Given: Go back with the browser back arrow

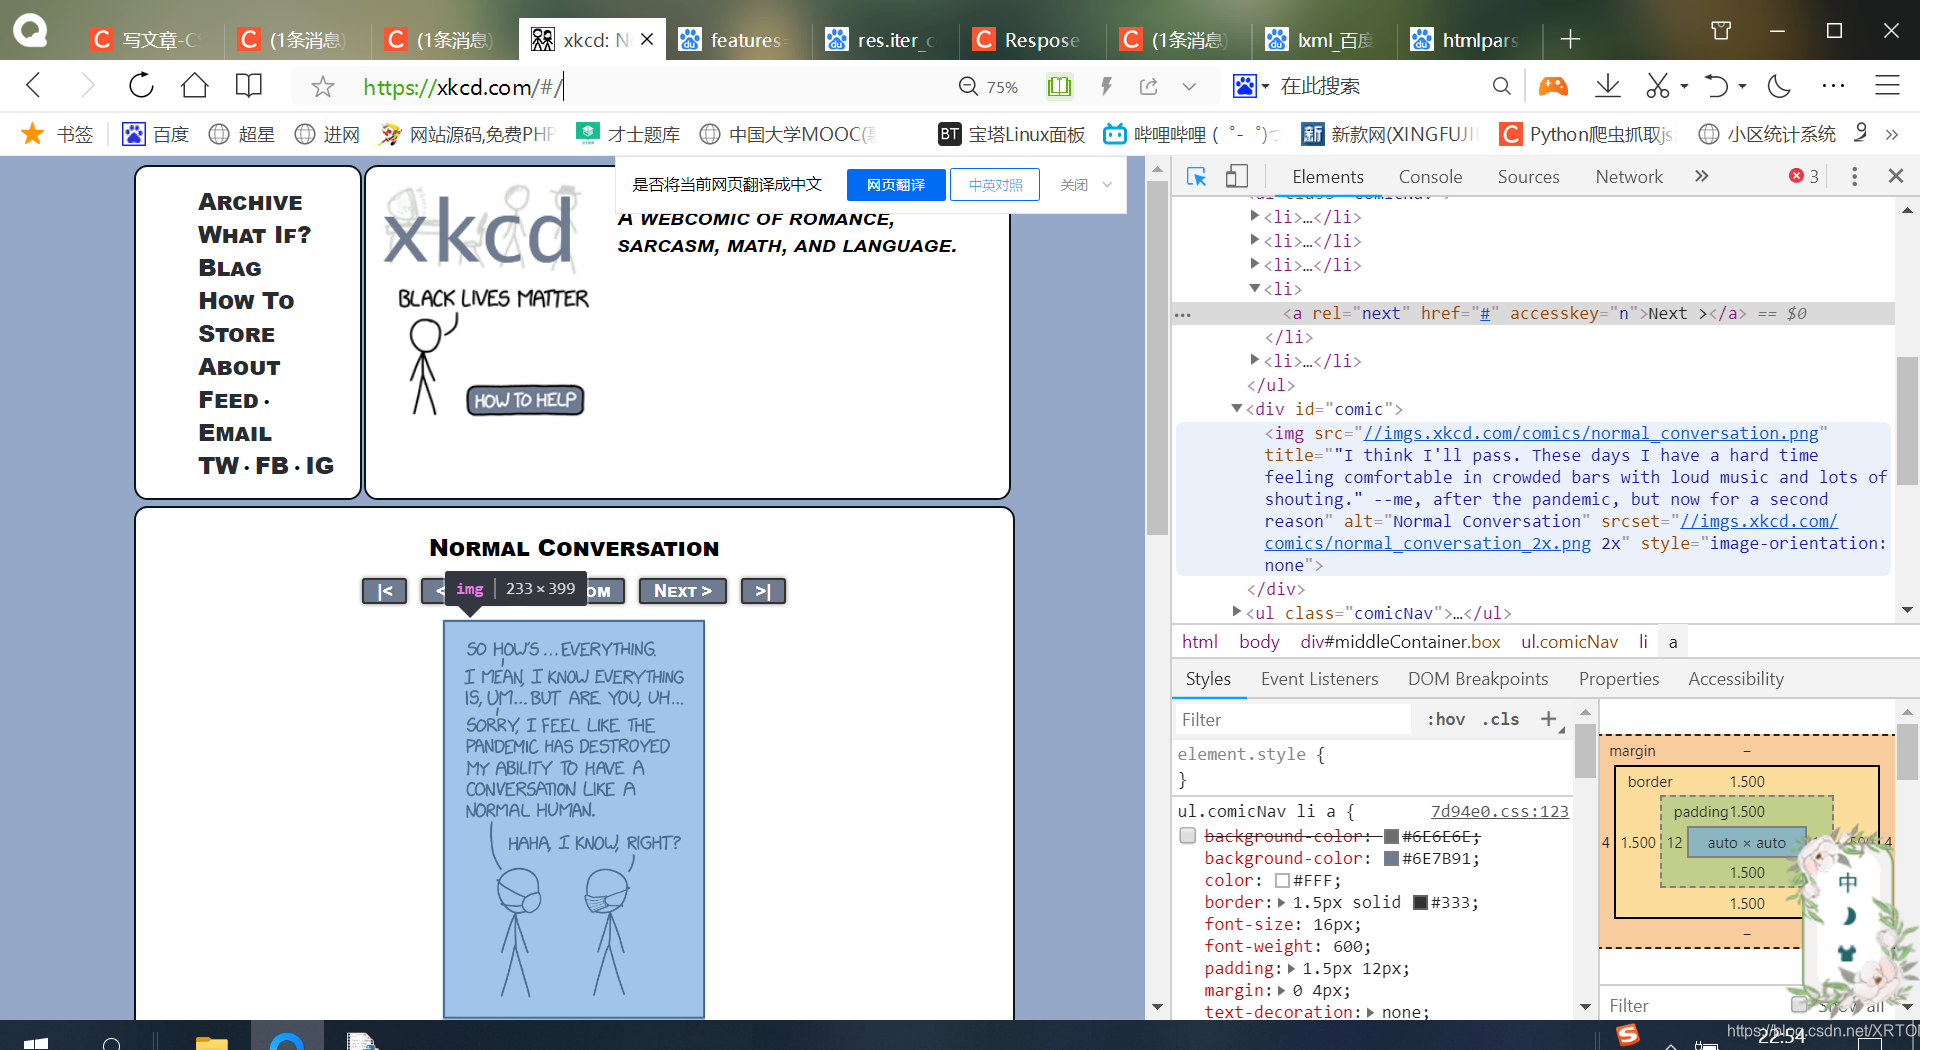Looking at the screenshot, I should click(x=34, y=85).
